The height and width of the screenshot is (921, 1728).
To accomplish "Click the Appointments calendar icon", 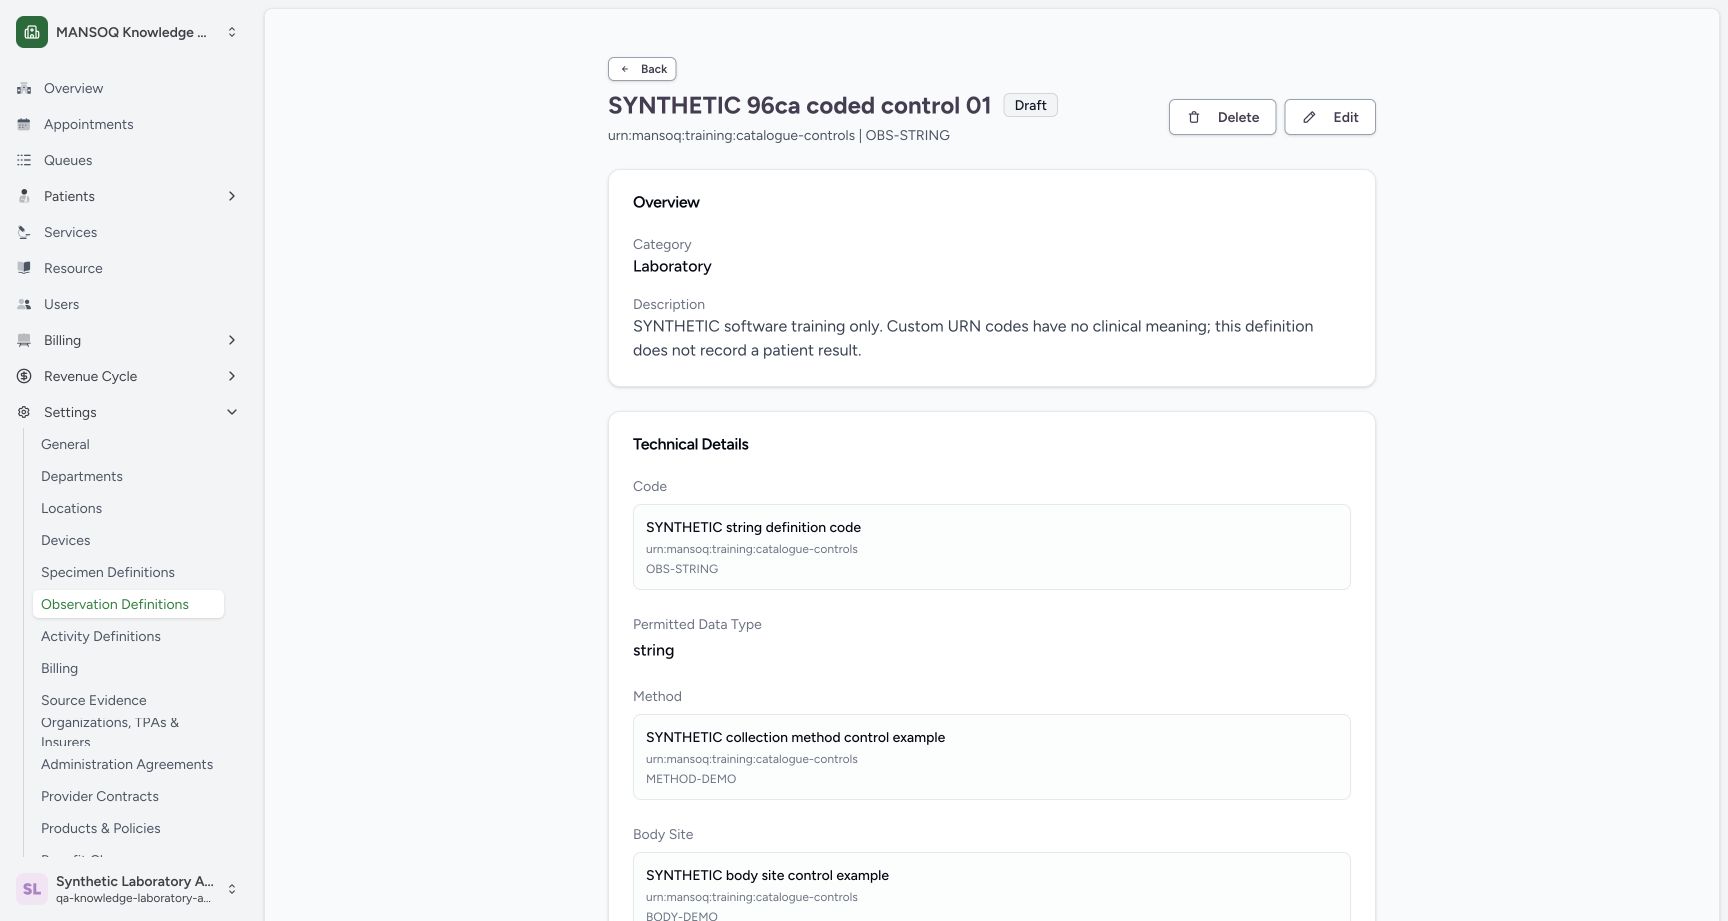I will pos(24,124).
